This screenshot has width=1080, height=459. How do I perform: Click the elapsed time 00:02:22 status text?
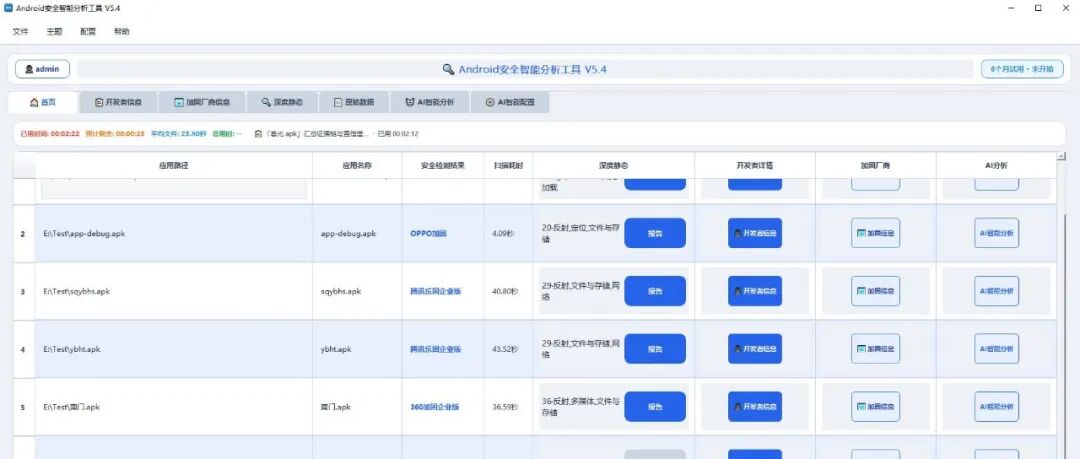pos(50,134)
